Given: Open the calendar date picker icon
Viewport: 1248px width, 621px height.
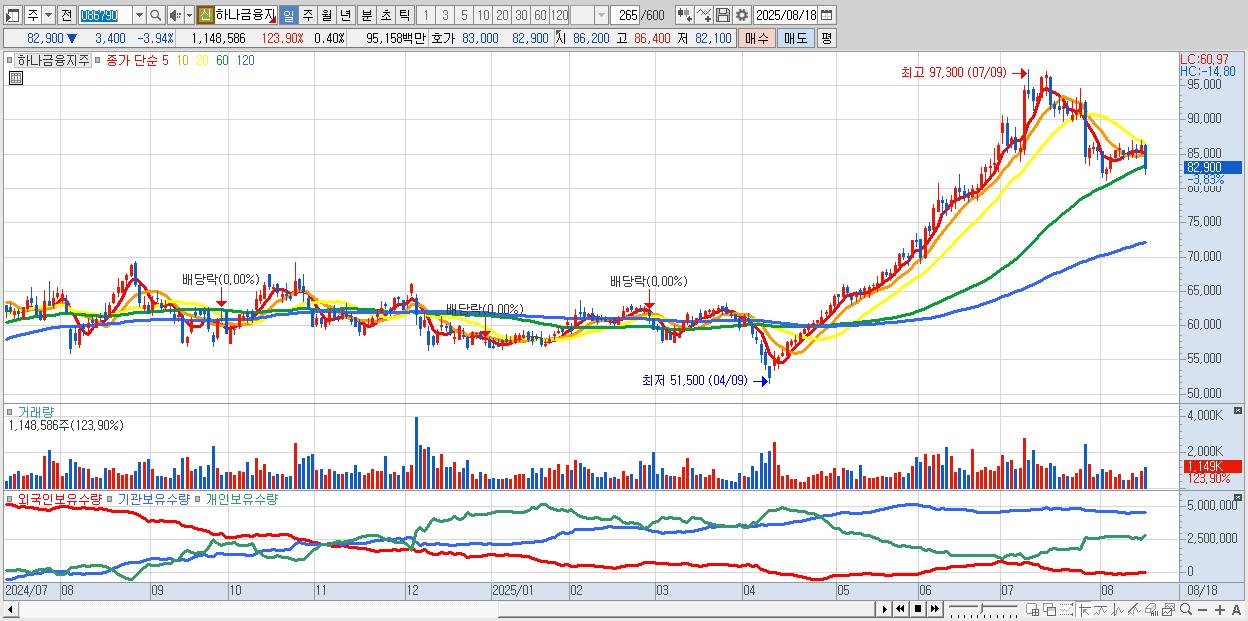Looking at the screenshot, I should coord(825,15).
